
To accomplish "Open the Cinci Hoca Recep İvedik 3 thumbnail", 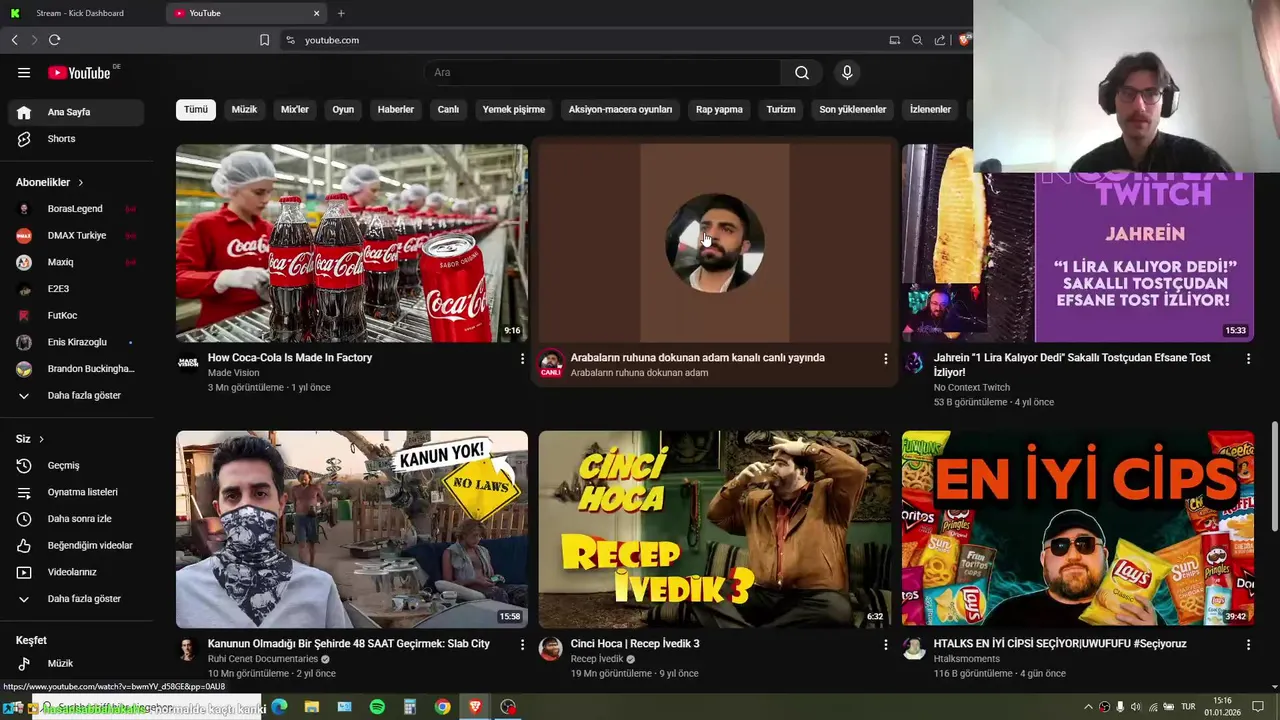I will click(x=715, y=529).
